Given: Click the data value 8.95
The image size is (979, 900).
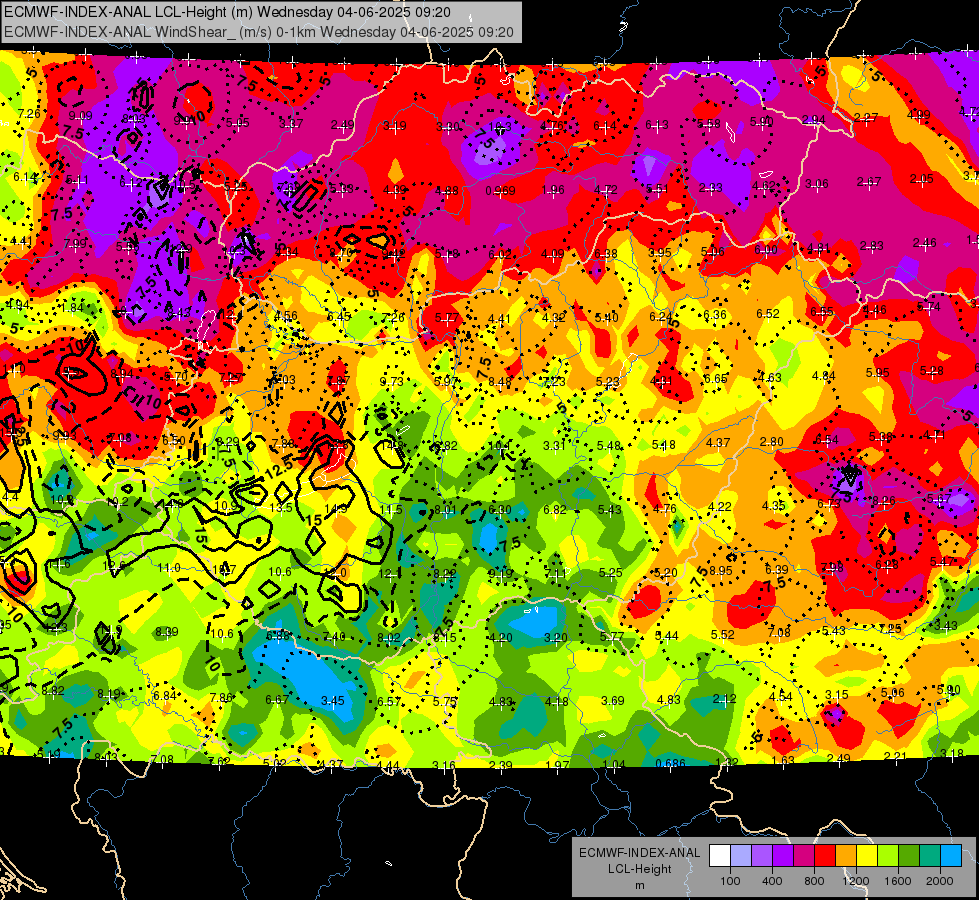Looking at the screenshot, I should pyautogui.click(x=721, y=570).
